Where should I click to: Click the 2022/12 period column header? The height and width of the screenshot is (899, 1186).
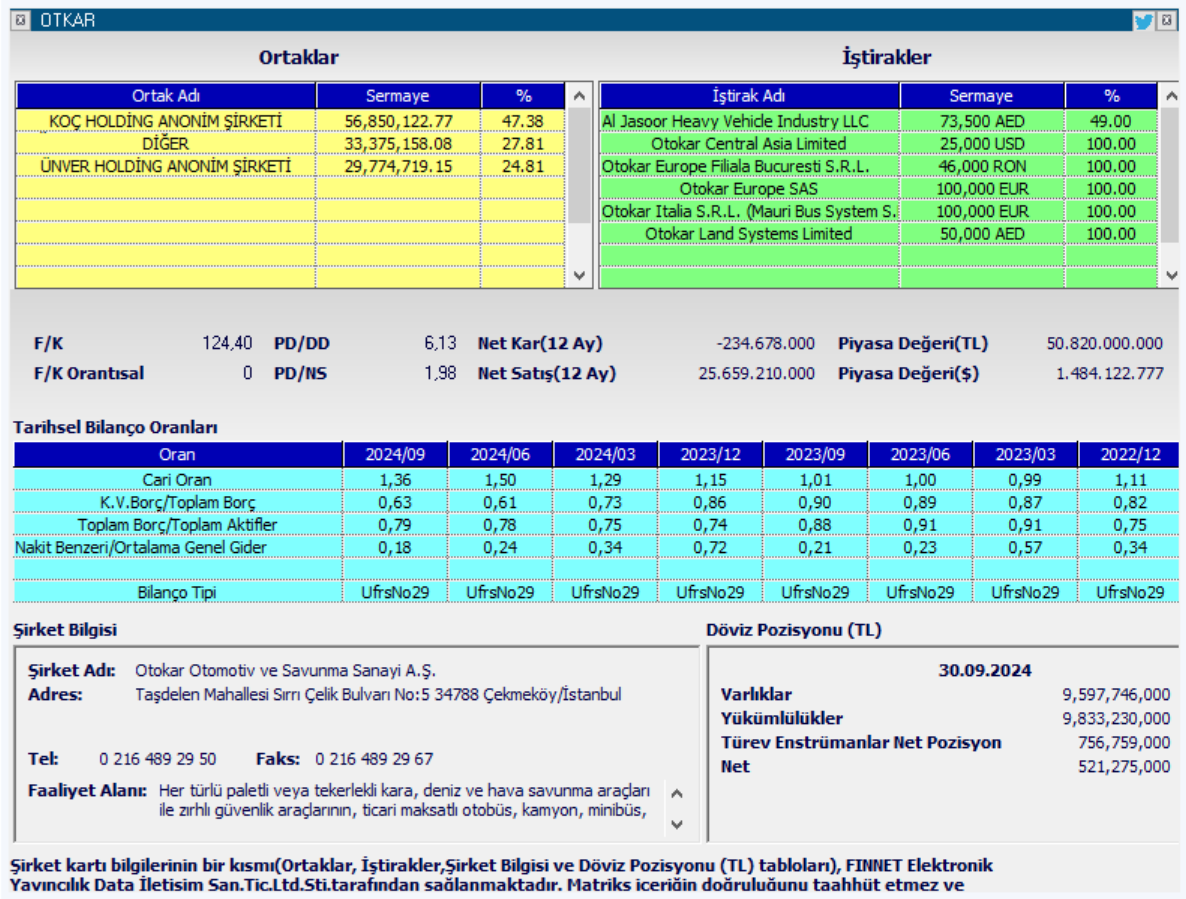tap(1130, 454)
